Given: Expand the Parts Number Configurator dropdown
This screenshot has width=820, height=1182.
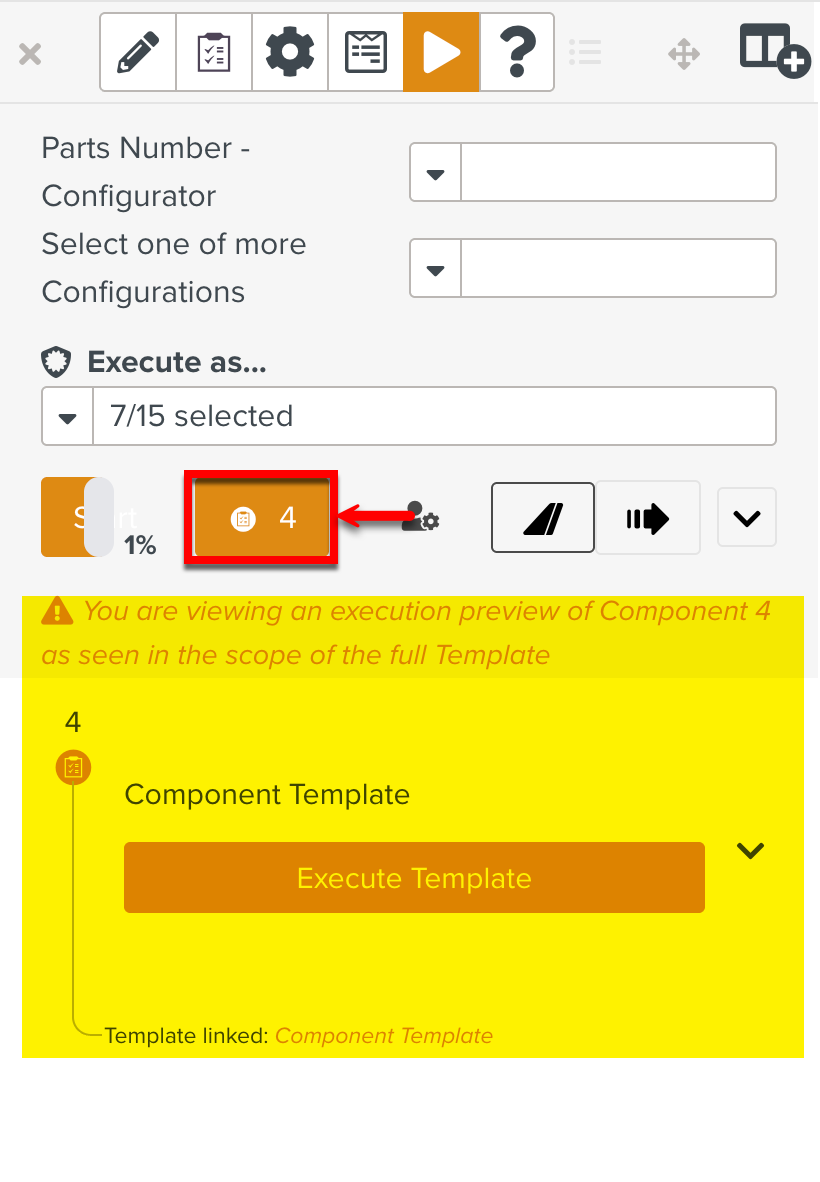Looking at the screenshot, I should click(x=434, y=172).
